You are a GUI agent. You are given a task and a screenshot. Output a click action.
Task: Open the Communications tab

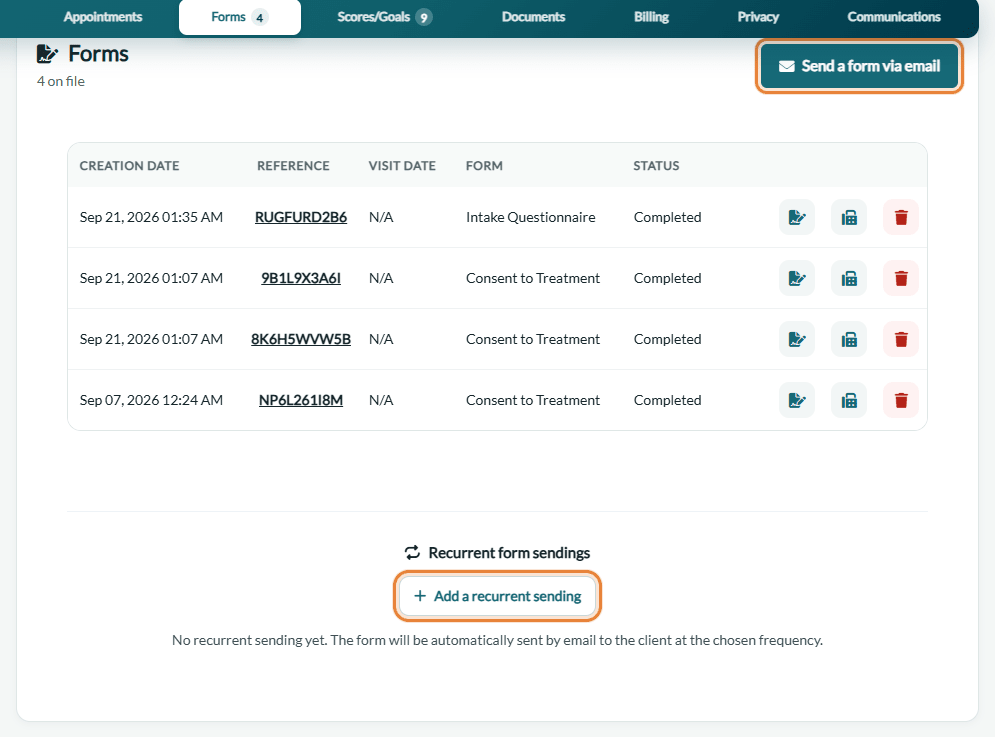[893, 17]
